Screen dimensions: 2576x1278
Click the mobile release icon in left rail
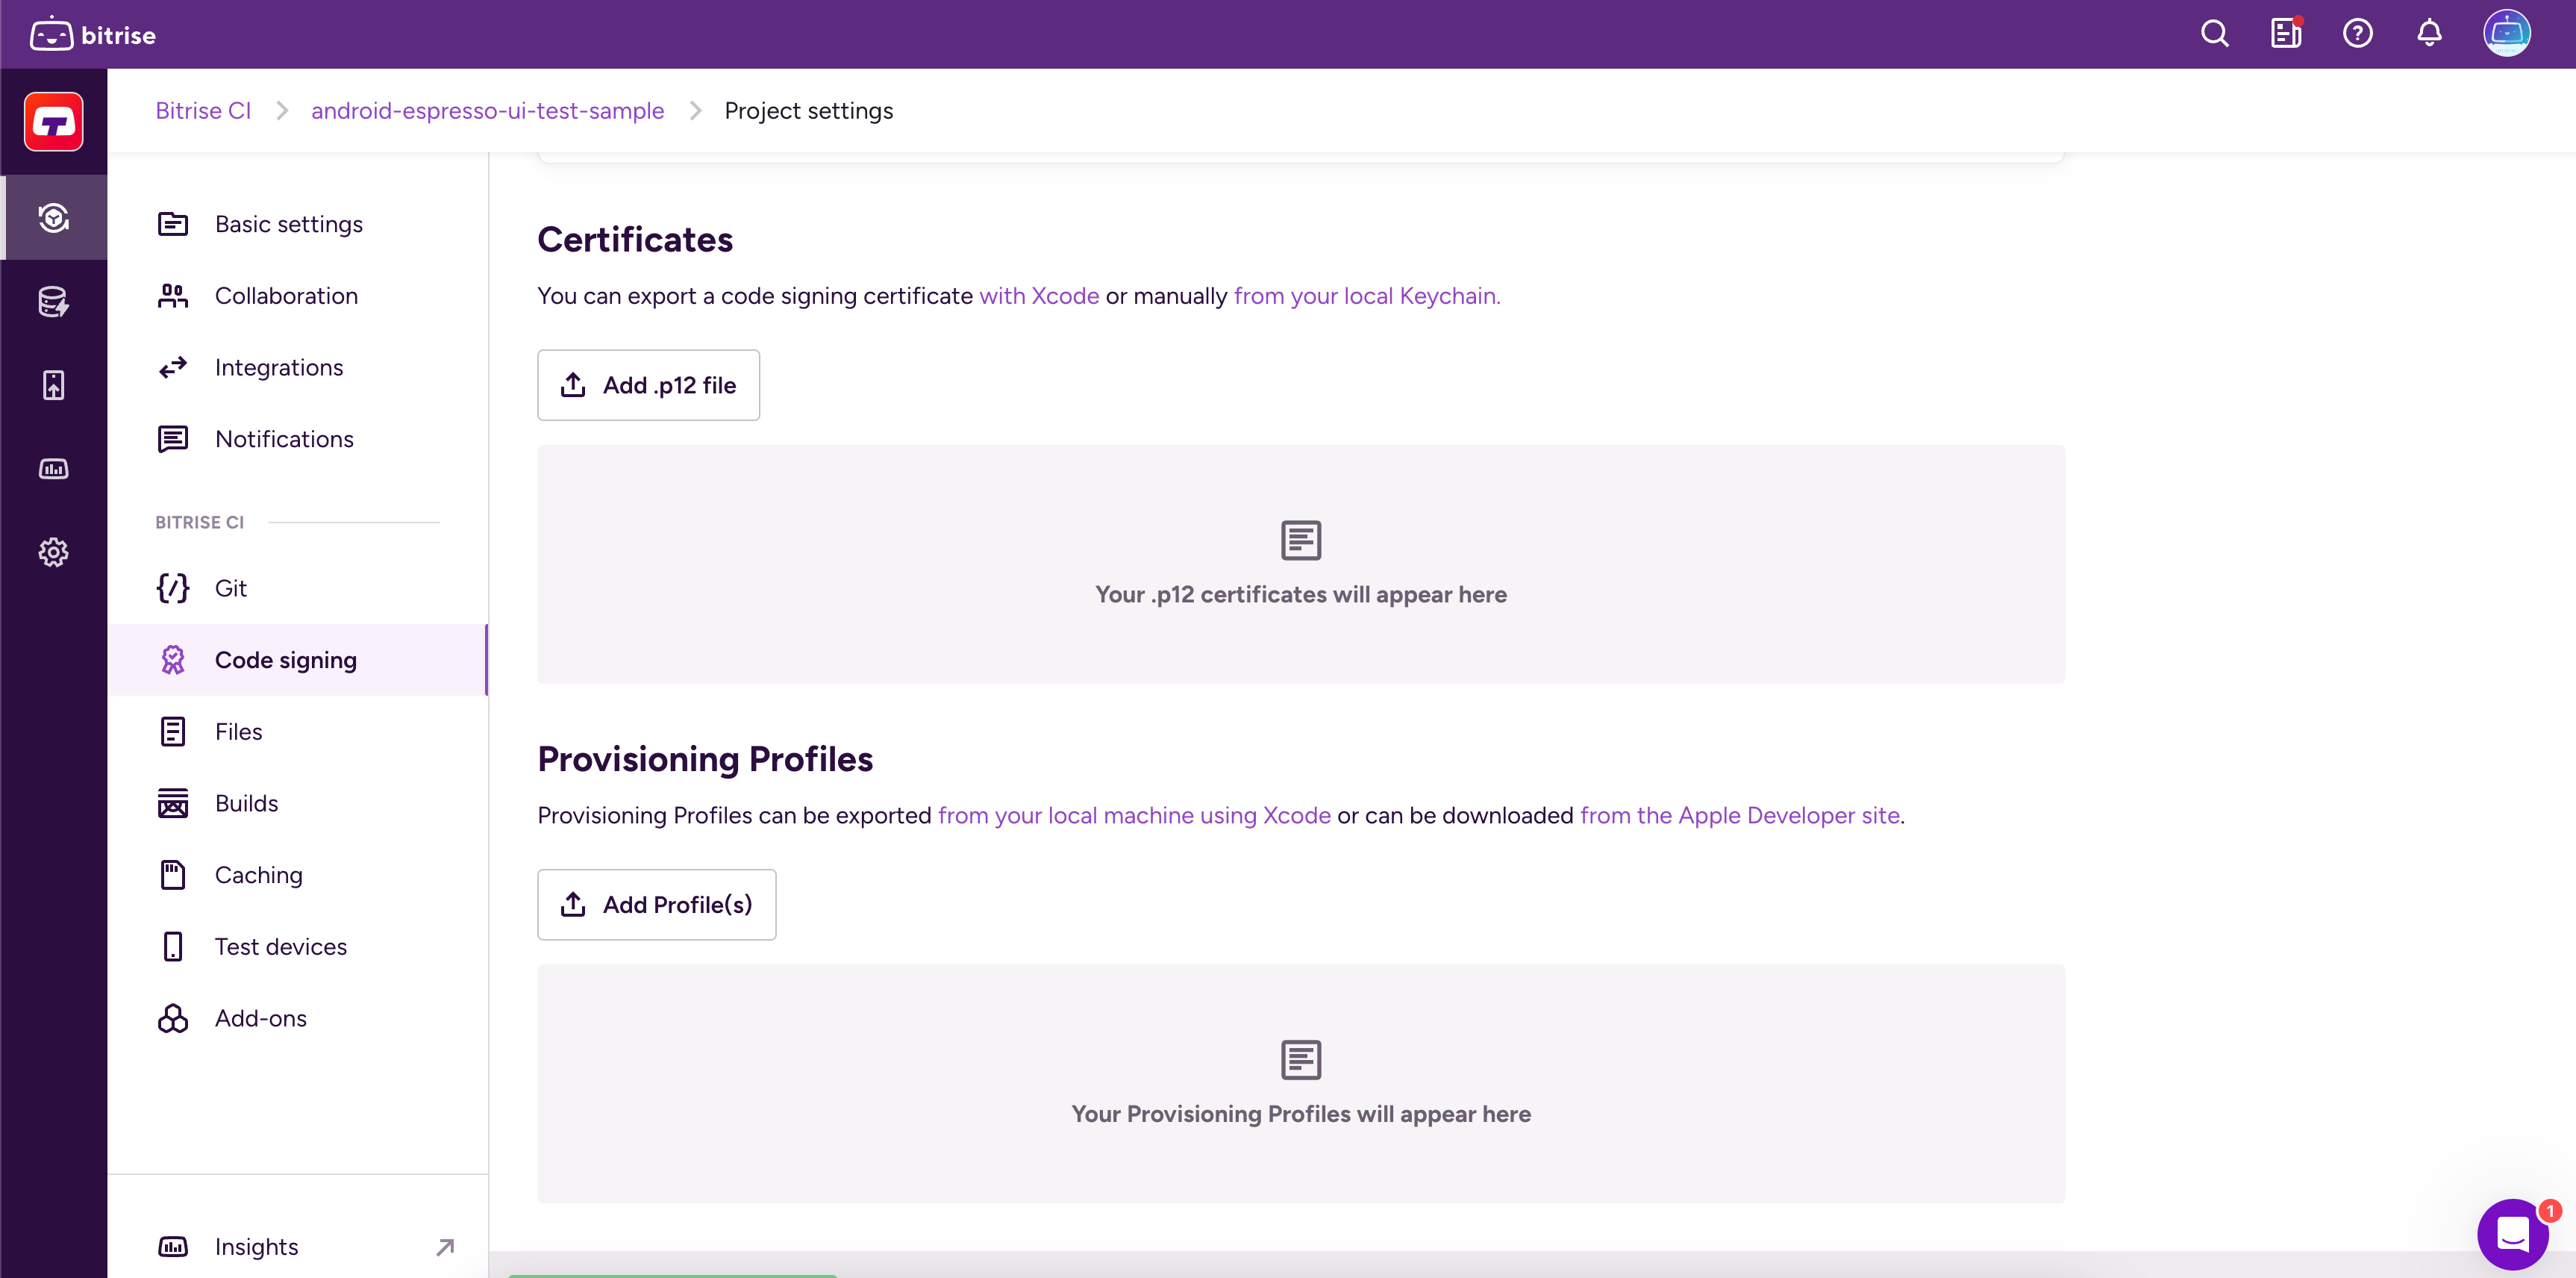54,385
